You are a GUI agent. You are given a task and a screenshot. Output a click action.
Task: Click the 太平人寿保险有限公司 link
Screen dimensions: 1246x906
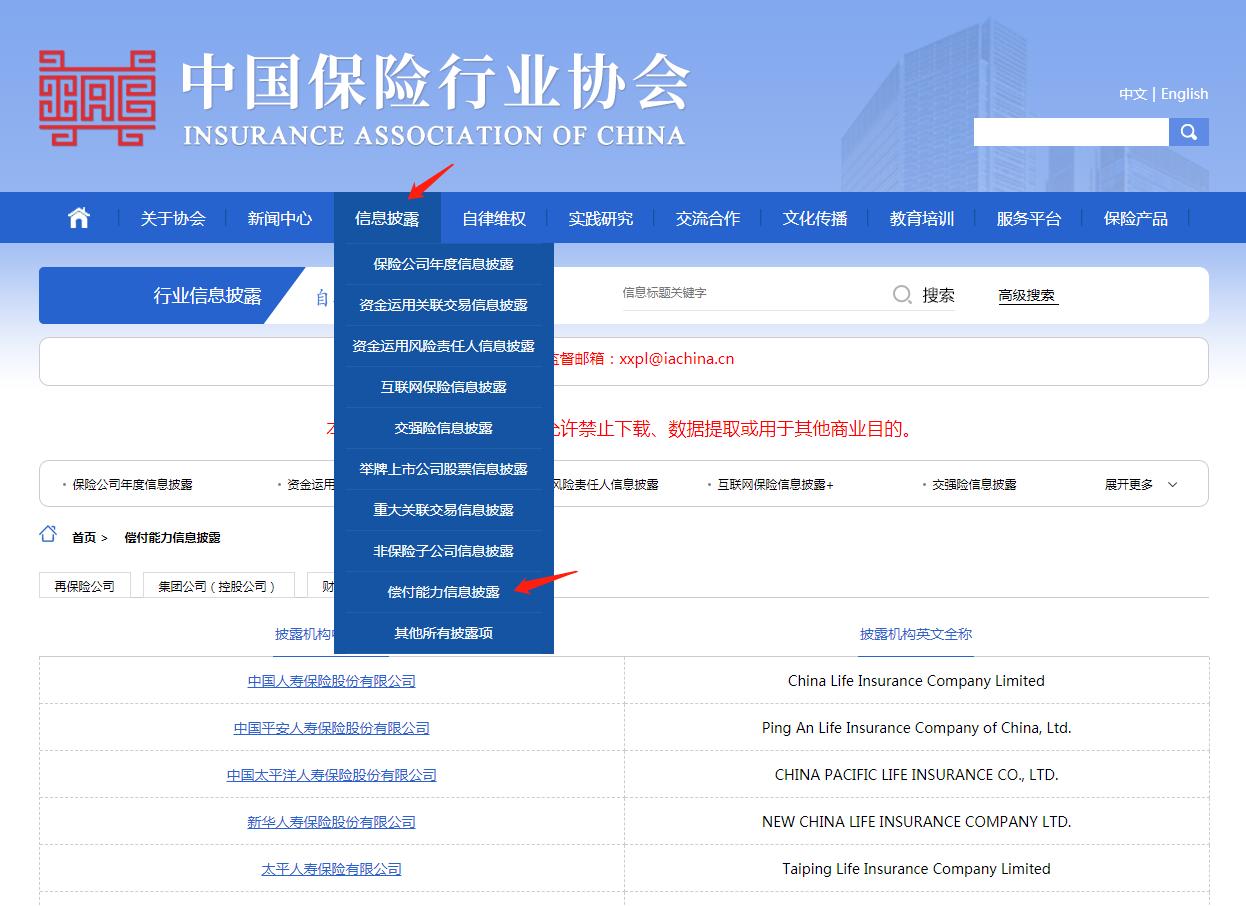331,868
